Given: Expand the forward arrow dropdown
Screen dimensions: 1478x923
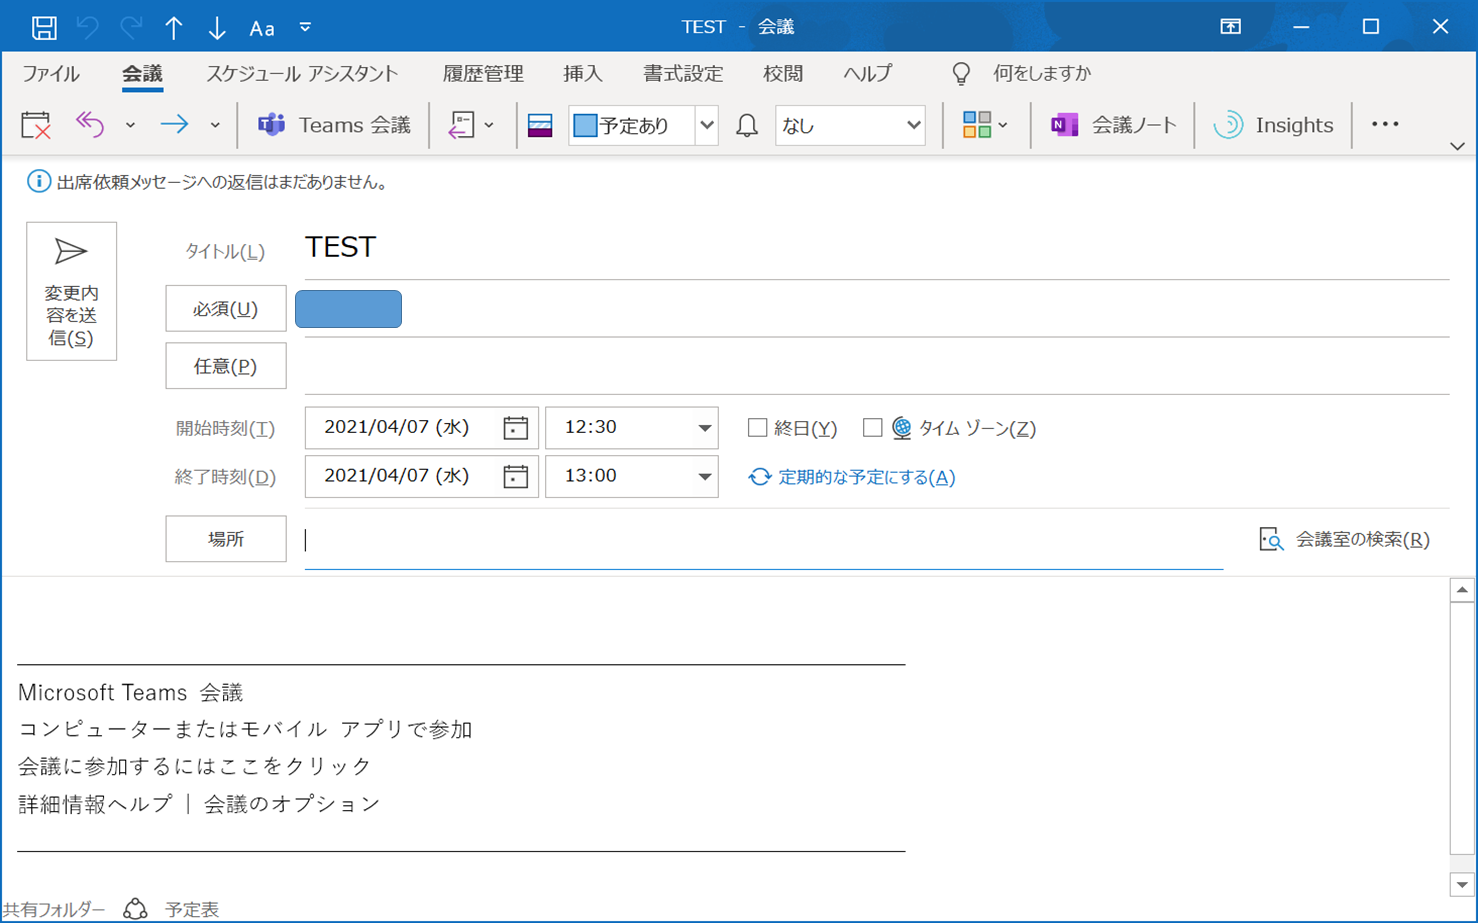Looking at the screenshot, I should [x=215, y=125].
